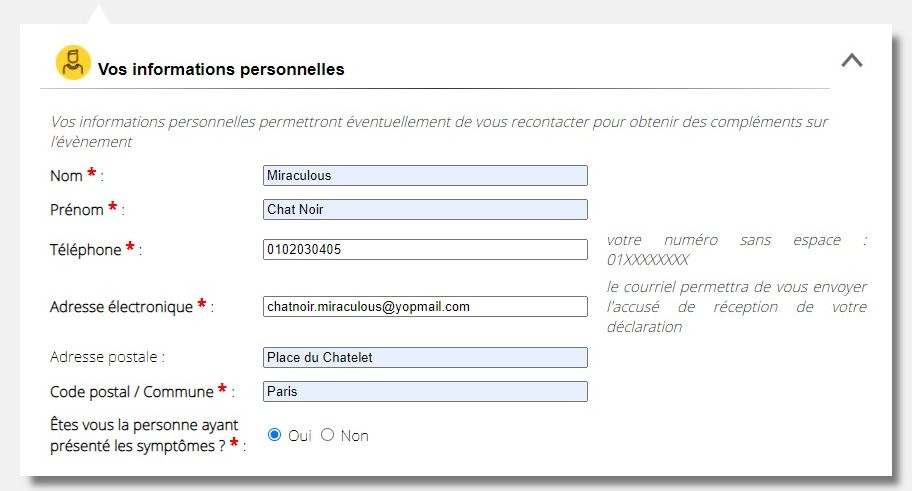
Task: Click the Adresse postale input field
Action: pyautogui.click(x=425, y=358)
